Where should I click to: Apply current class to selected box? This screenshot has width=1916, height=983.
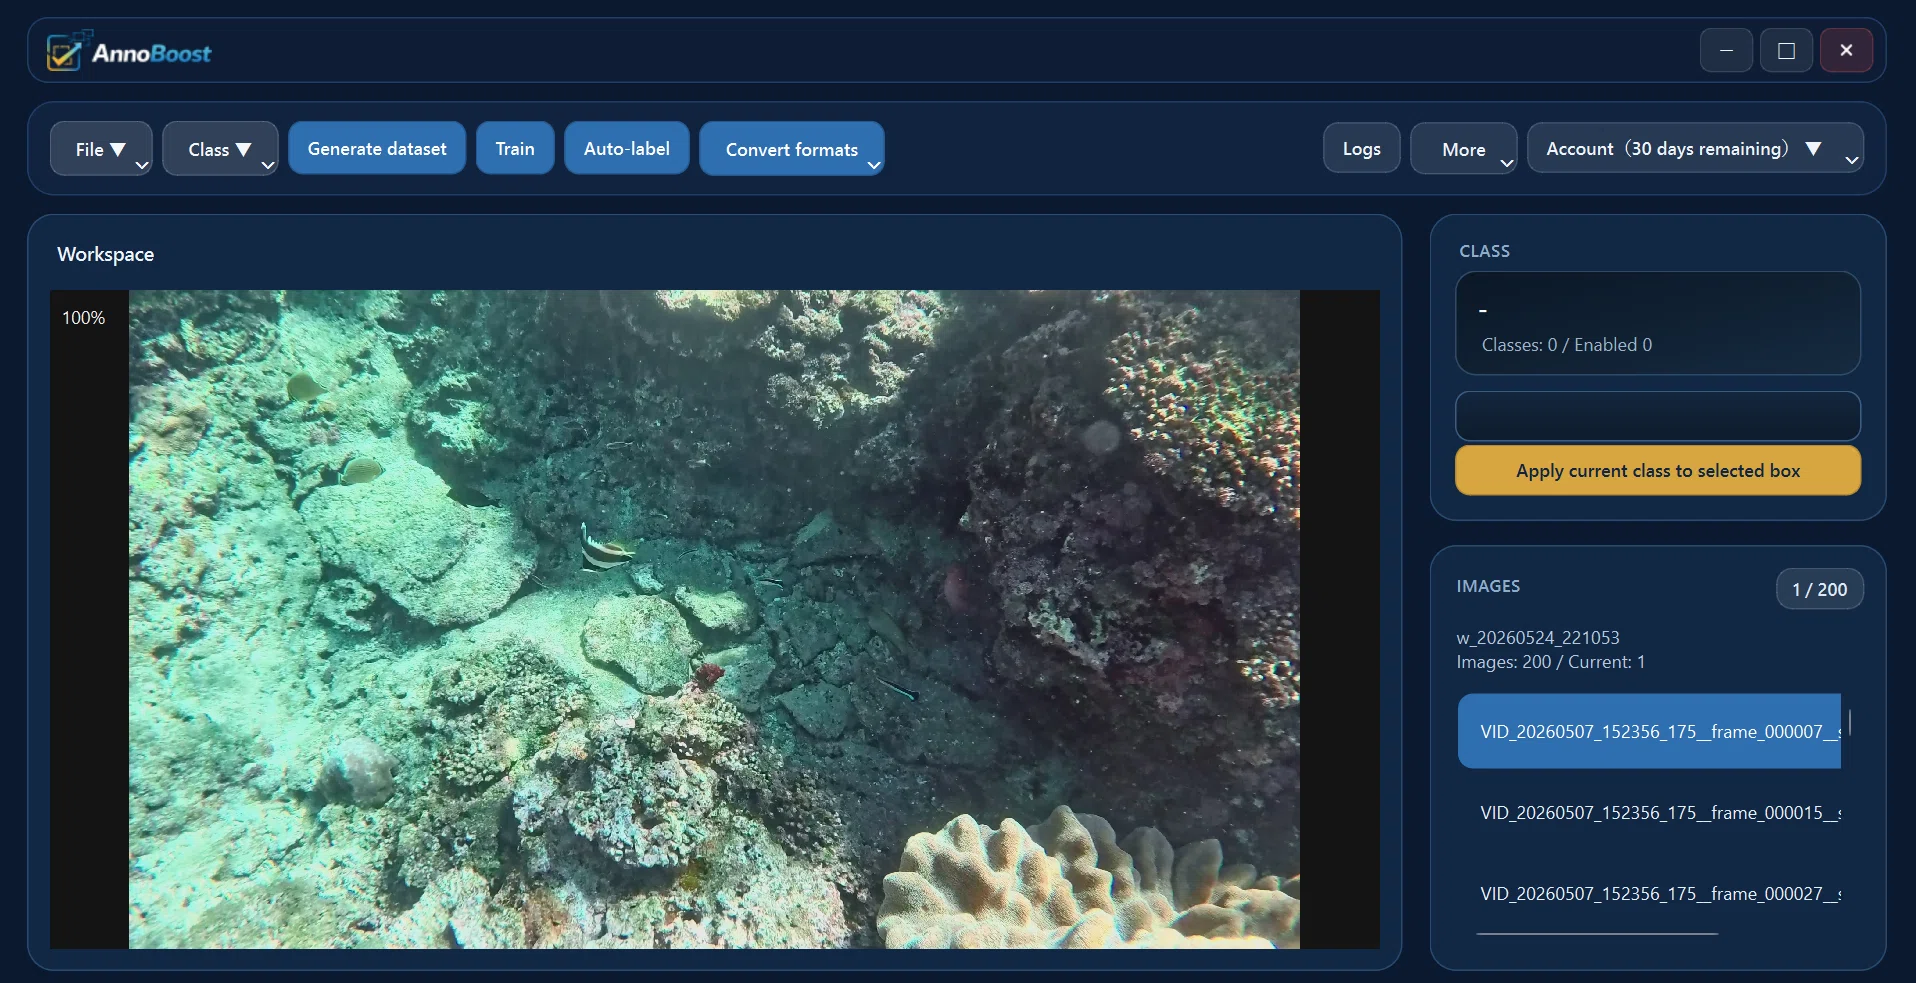[1657, 470]
